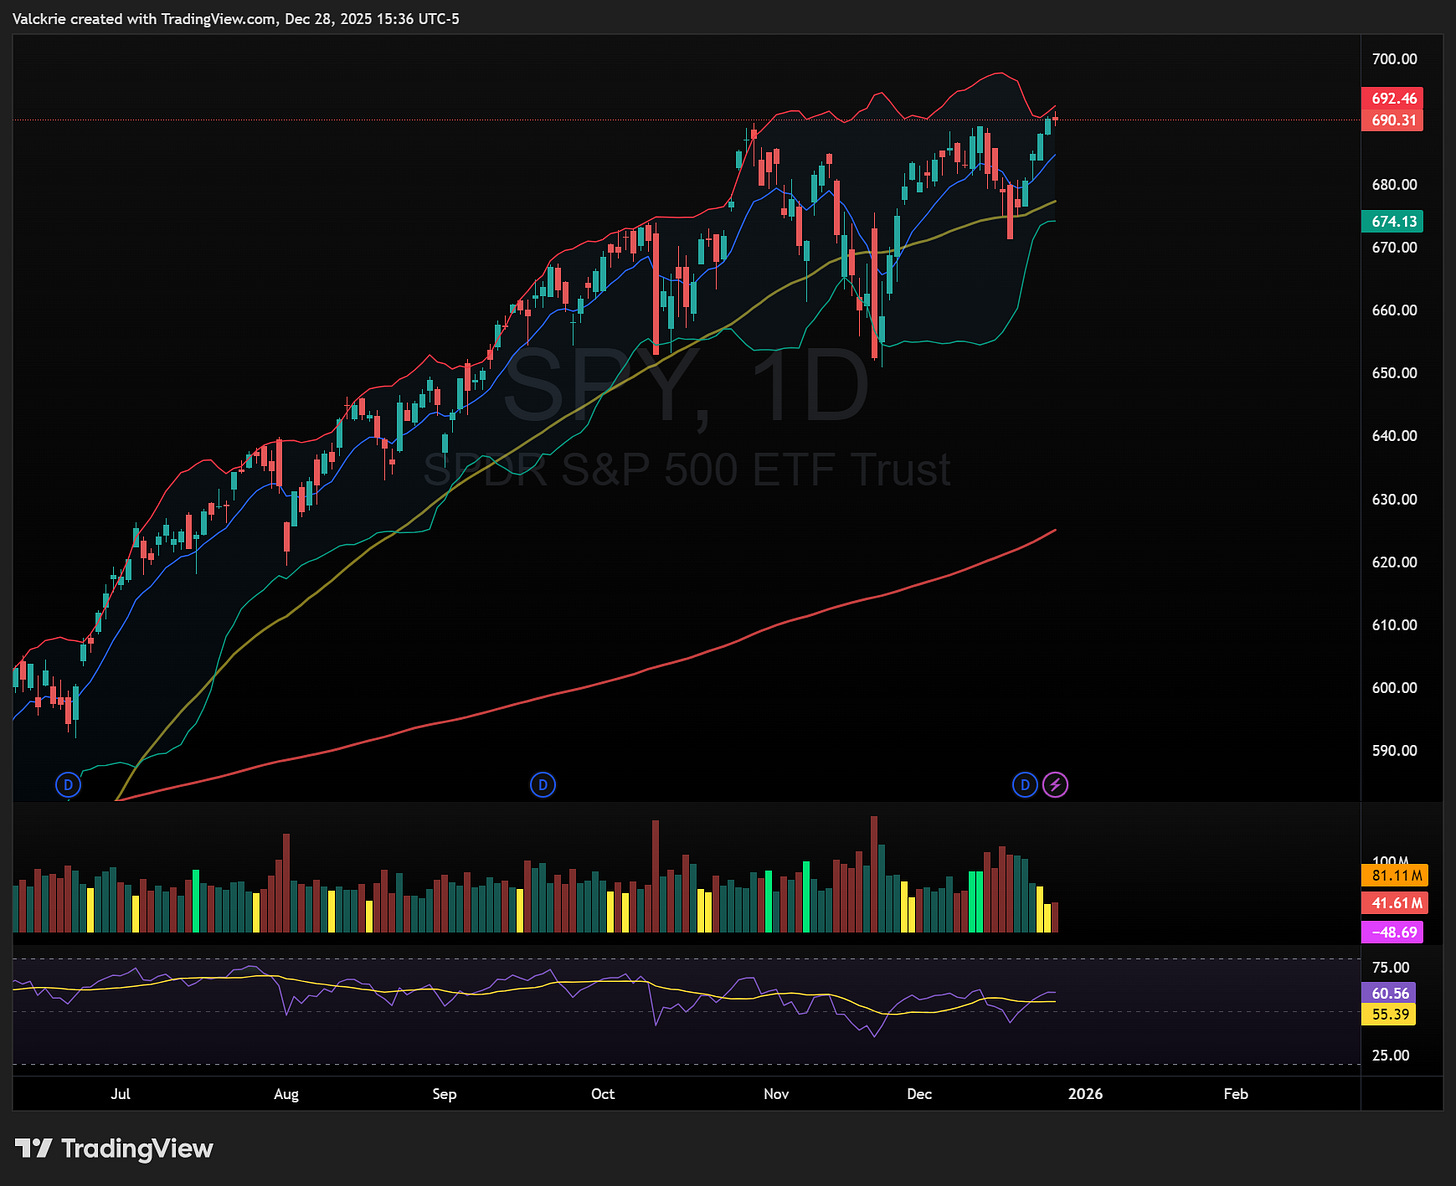The width and height of the screenshot is (1456, 1186).
Task: Click the red 41.61M volume label
Action: click(1396, 903)
